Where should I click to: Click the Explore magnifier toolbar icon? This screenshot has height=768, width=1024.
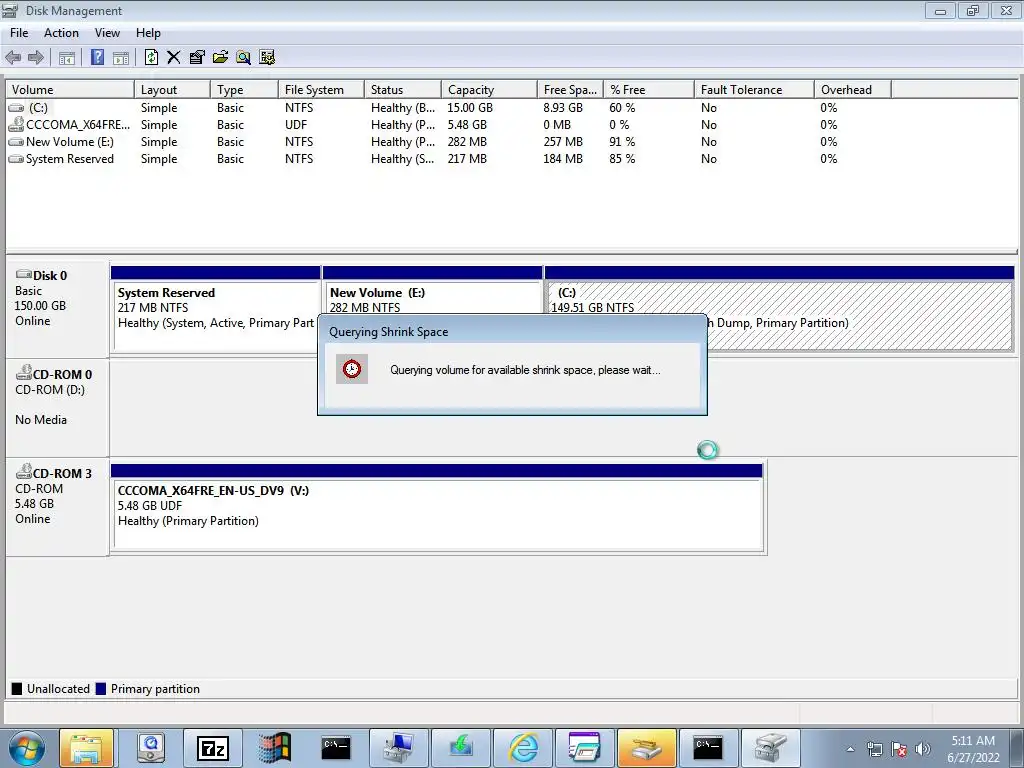point(244,57)
